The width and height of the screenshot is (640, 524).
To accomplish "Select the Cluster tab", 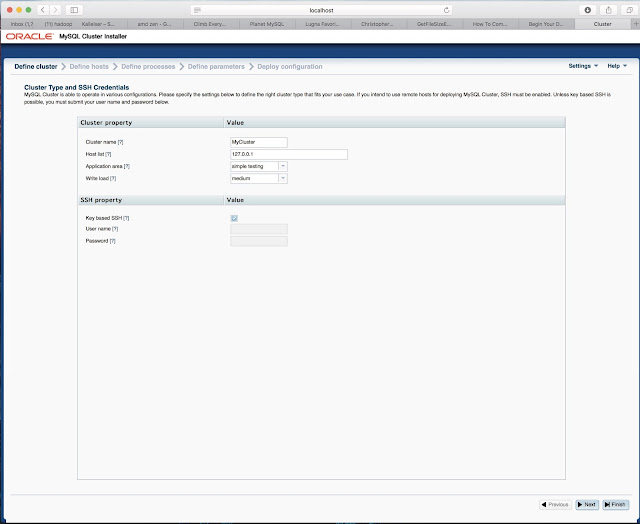I will pos(602,24).
